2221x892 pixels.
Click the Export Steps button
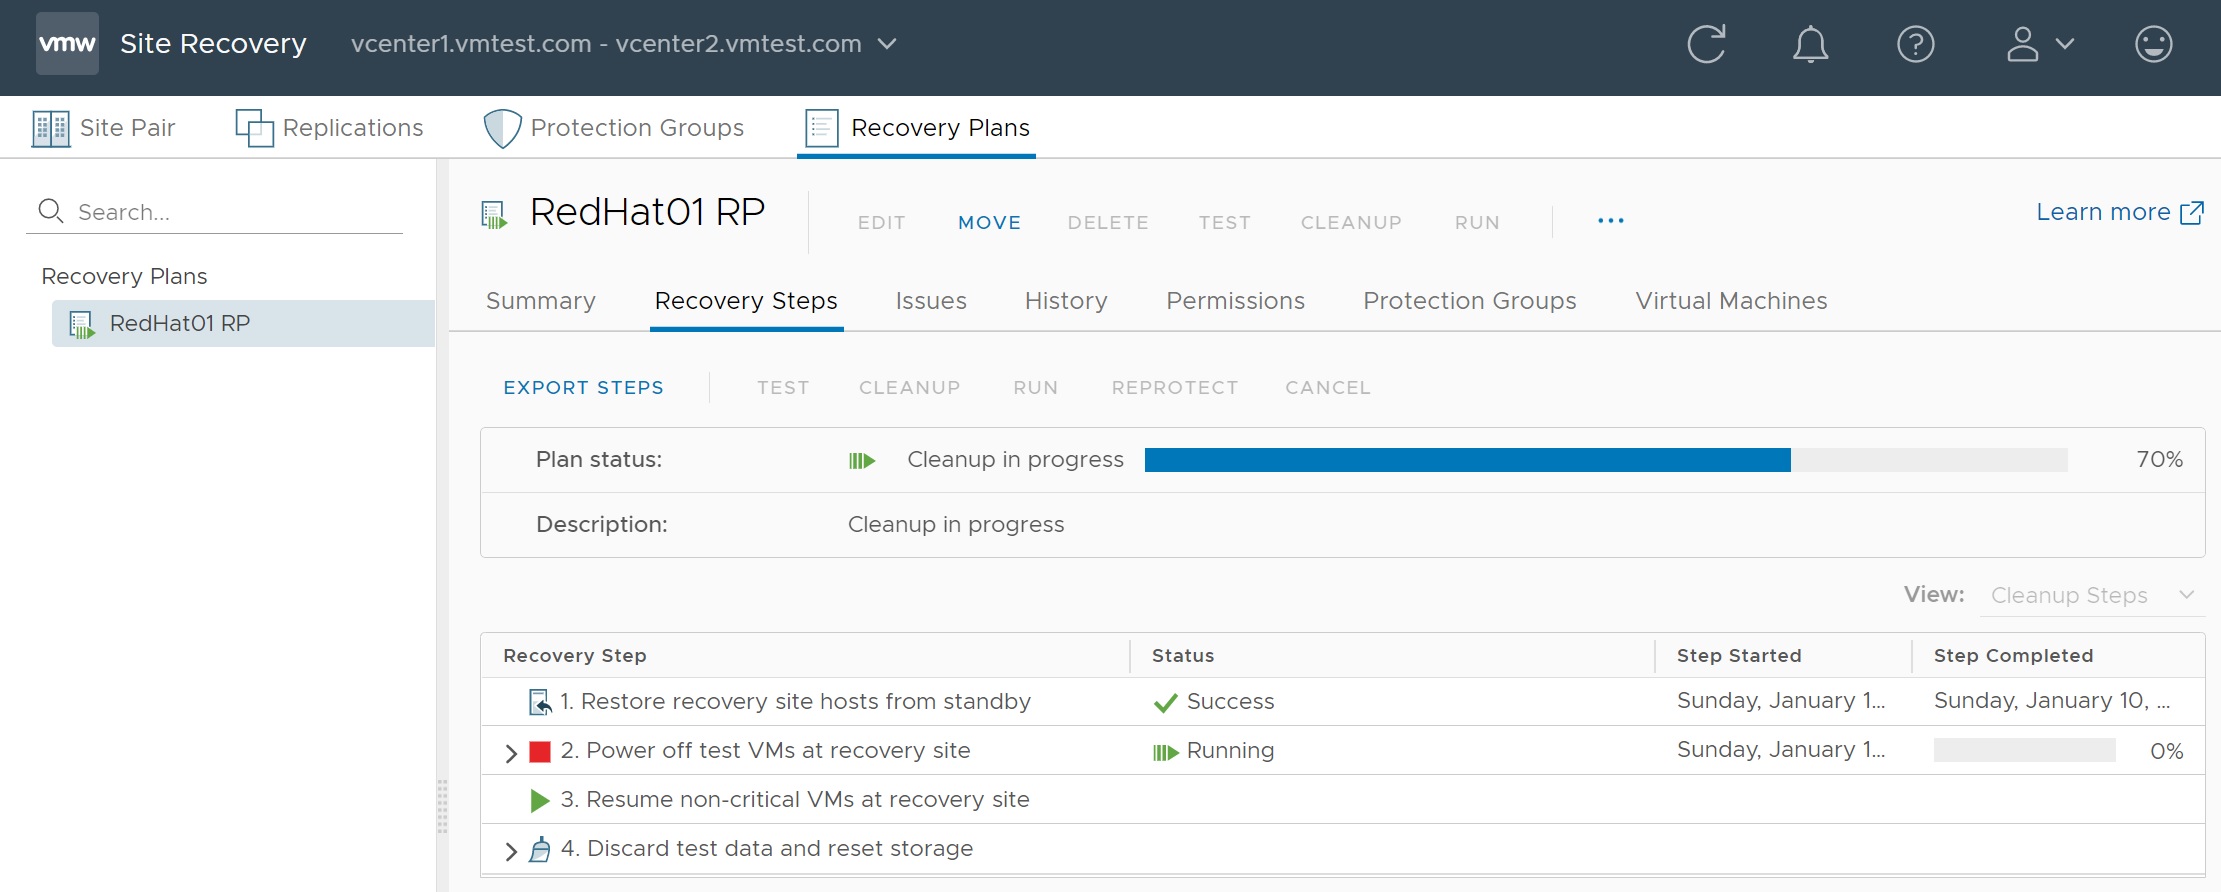point(583,388)
